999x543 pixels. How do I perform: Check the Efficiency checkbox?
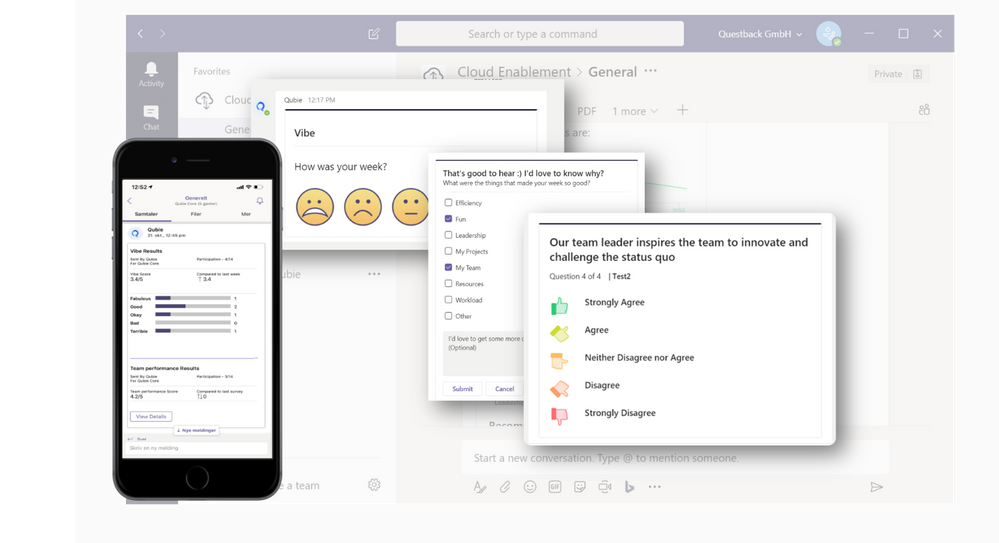[448, 203]
